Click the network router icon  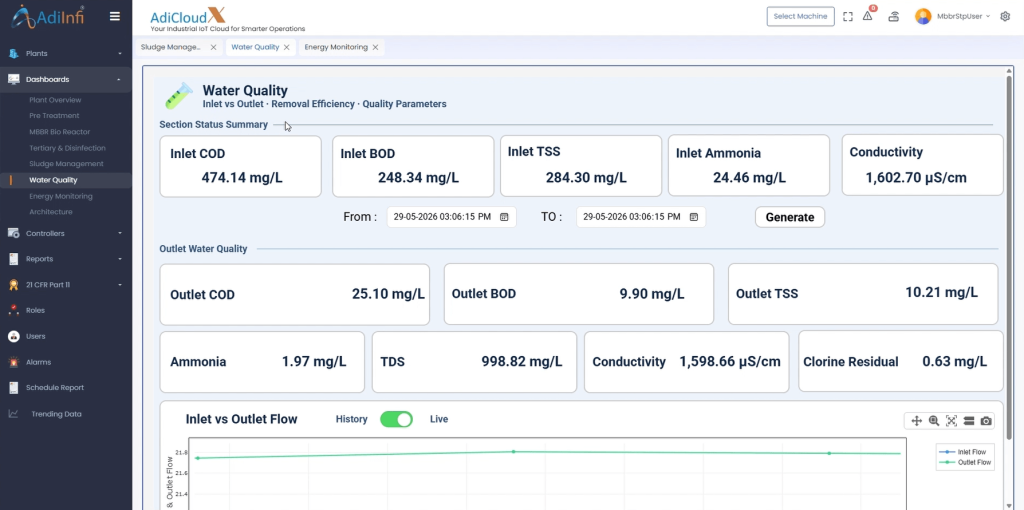(x=893, y=16)
